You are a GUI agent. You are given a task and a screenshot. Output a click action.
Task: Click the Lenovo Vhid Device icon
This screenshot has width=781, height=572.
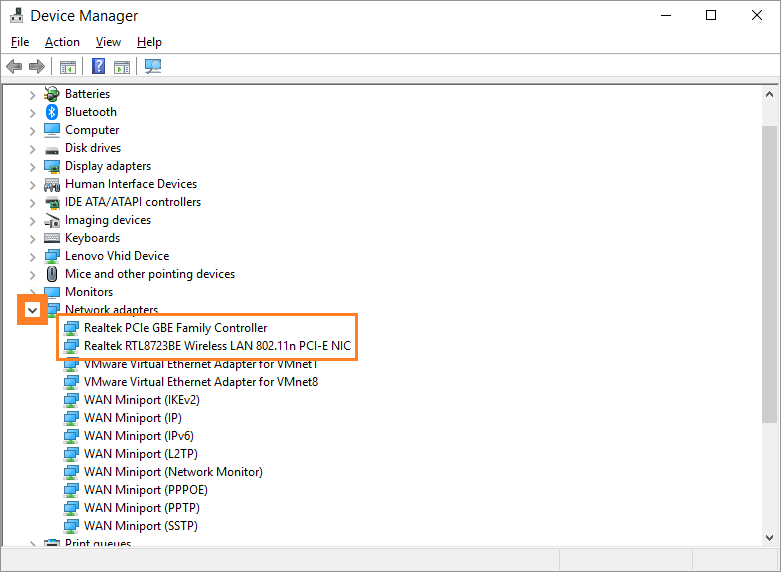tap(52, 256)
